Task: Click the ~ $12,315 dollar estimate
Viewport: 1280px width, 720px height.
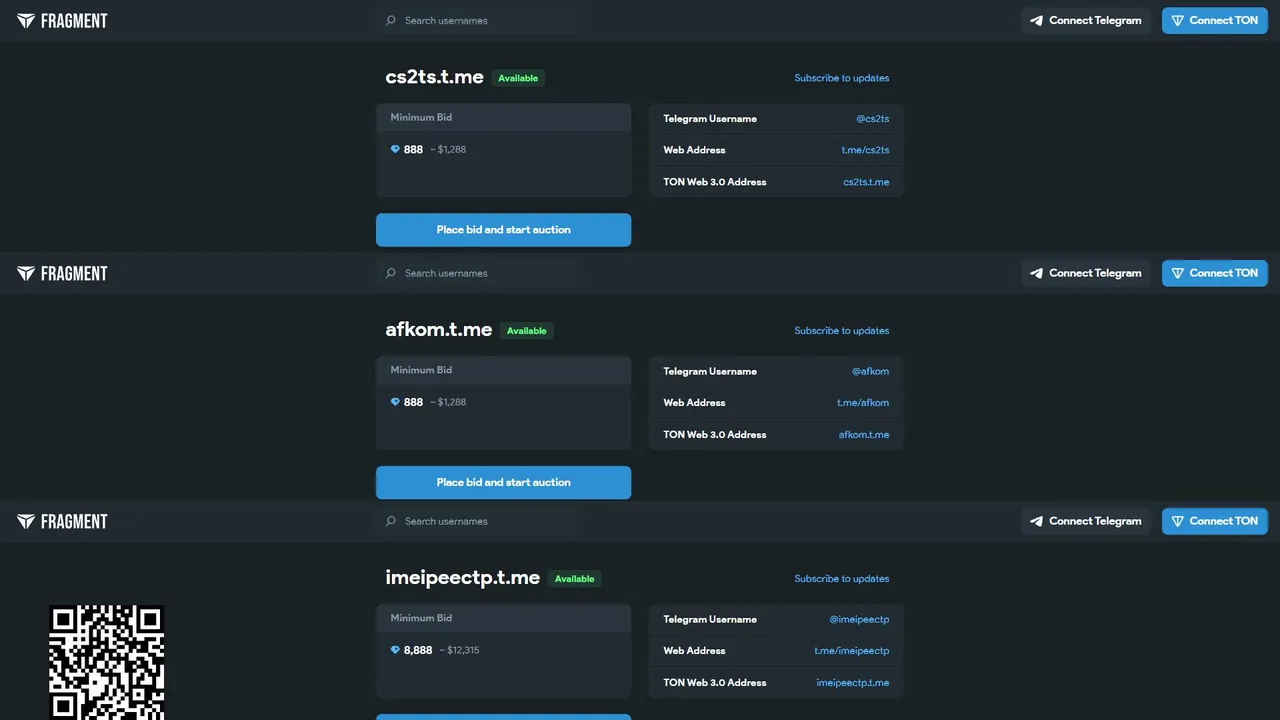Action: coord(460,650)
